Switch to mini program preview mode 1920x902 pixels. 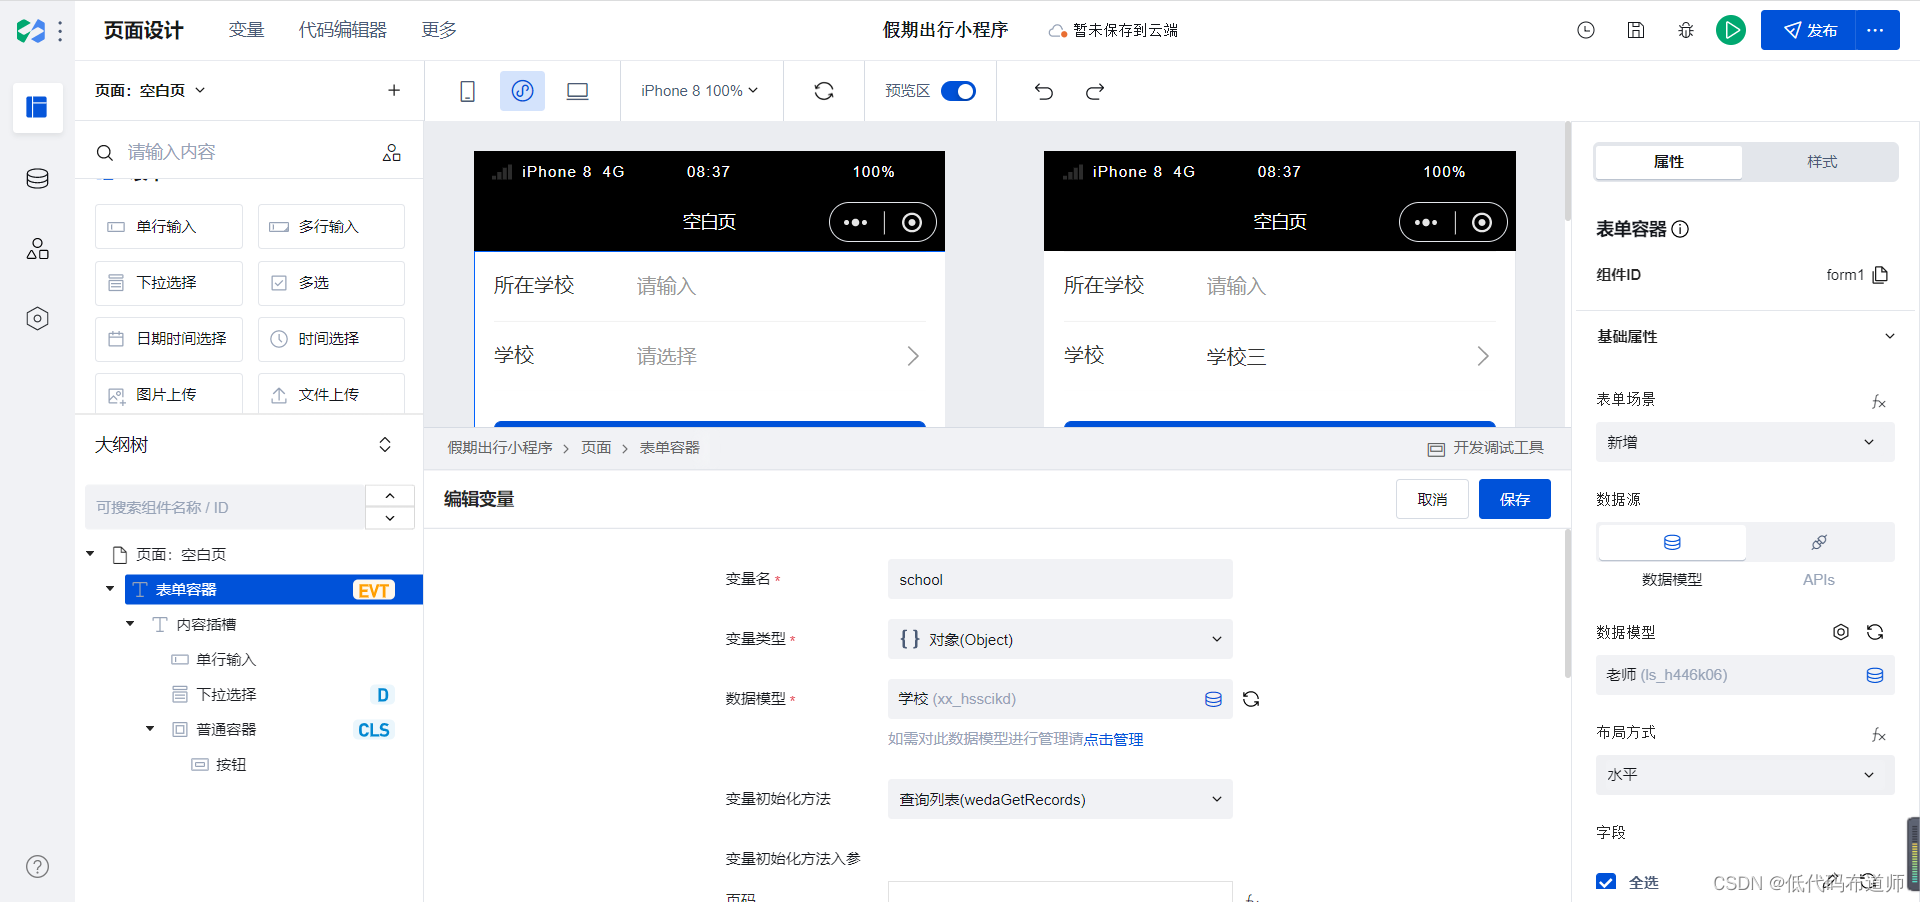coord(522,91)
